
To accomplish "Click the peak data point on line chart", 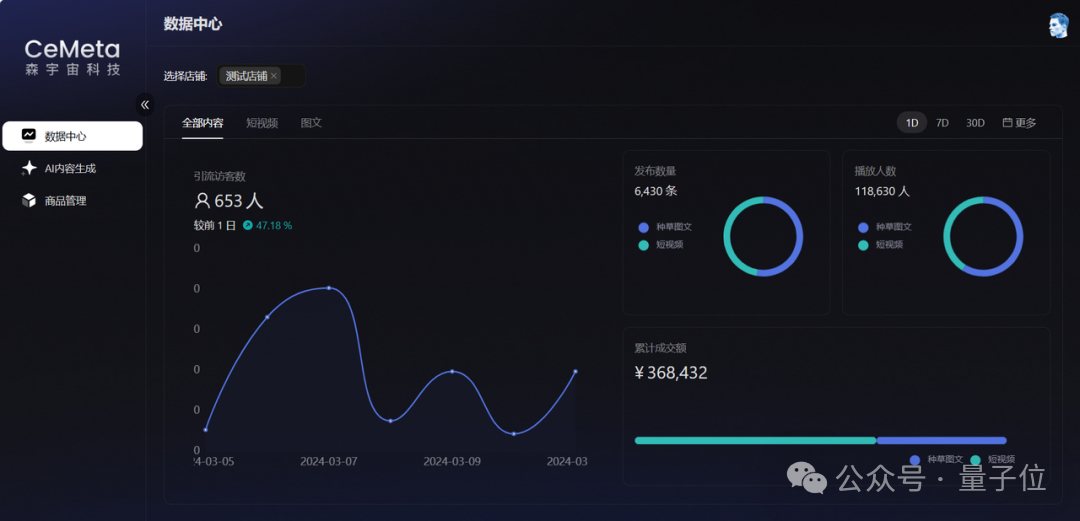I will [x=329, y=288].
